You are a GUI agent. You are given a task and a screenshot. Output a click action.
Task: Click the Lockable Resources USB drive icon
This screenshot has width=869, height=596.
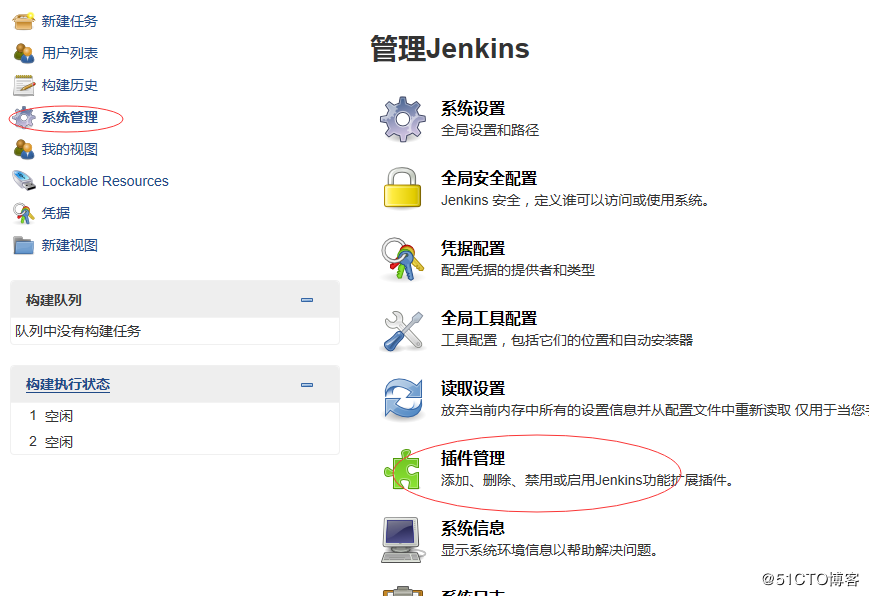point(24,181)
